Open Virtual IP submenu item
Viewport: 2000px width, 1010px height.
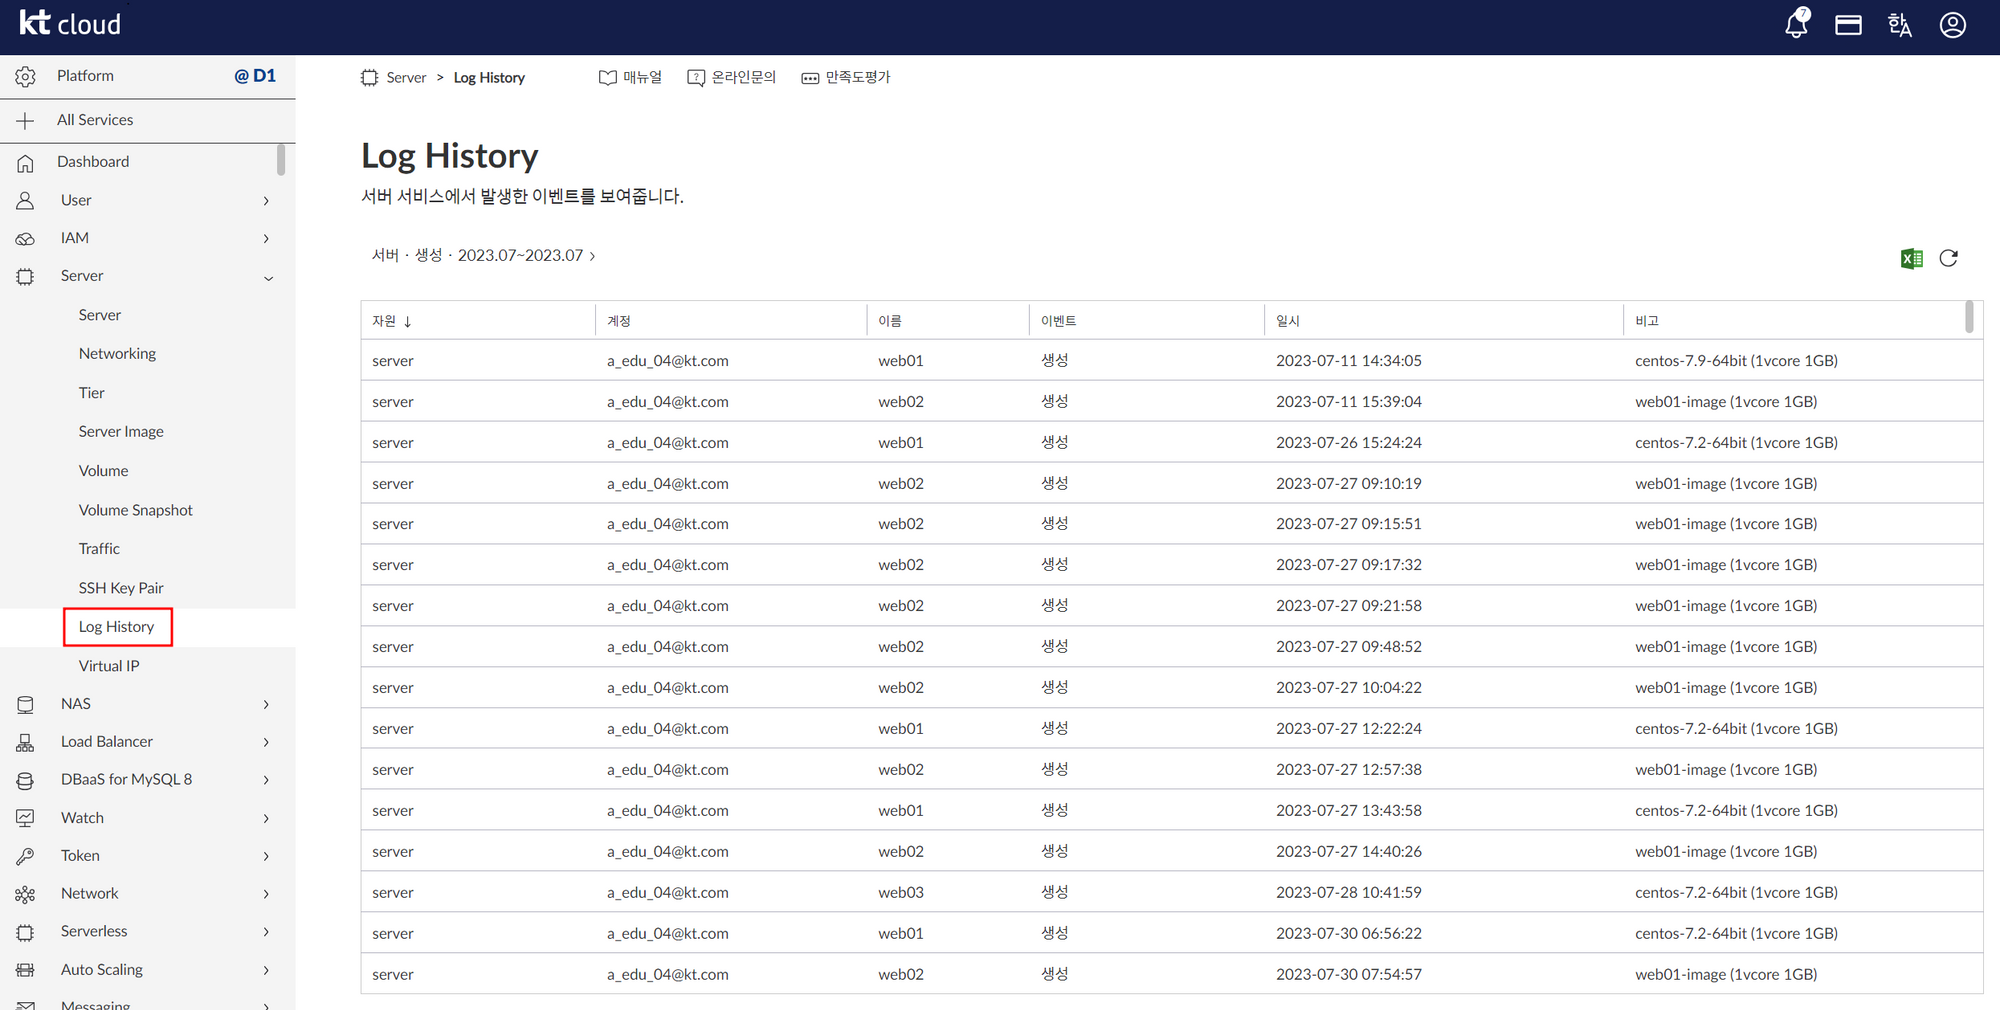point(109,666)
